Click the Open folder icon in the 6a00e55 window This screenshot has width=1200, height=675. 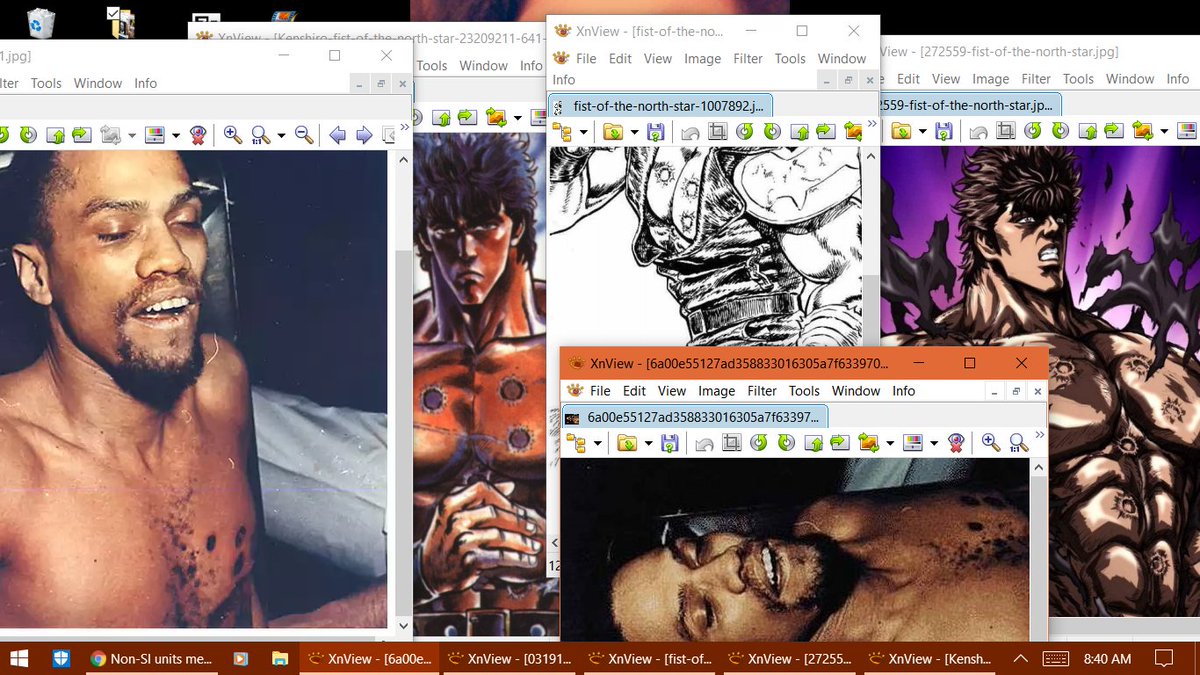[x=626, y=442]
